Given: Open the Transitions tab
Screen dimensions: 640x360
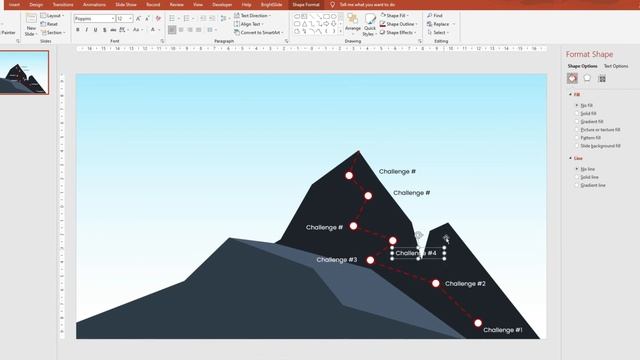Looking at the screenshot, I should [63, 4].
